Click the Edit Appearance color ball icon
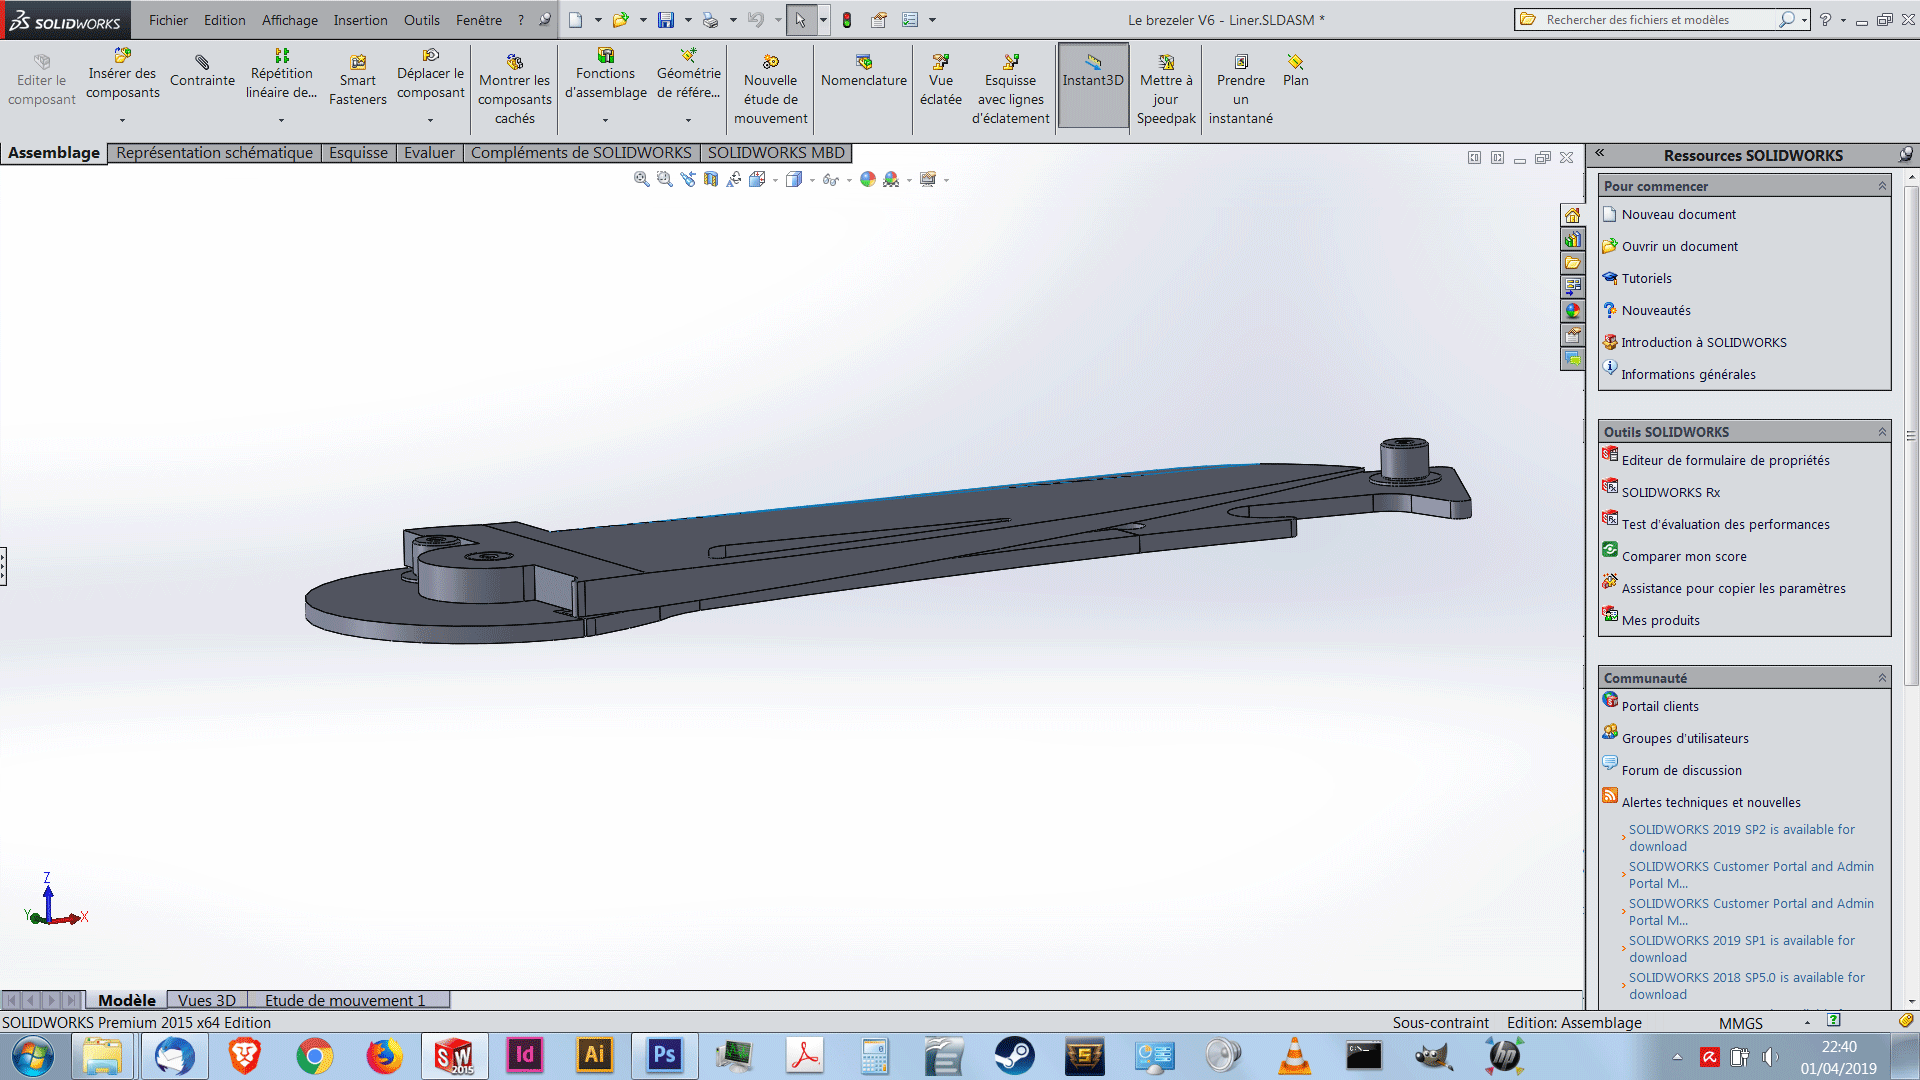 [867, 179]
